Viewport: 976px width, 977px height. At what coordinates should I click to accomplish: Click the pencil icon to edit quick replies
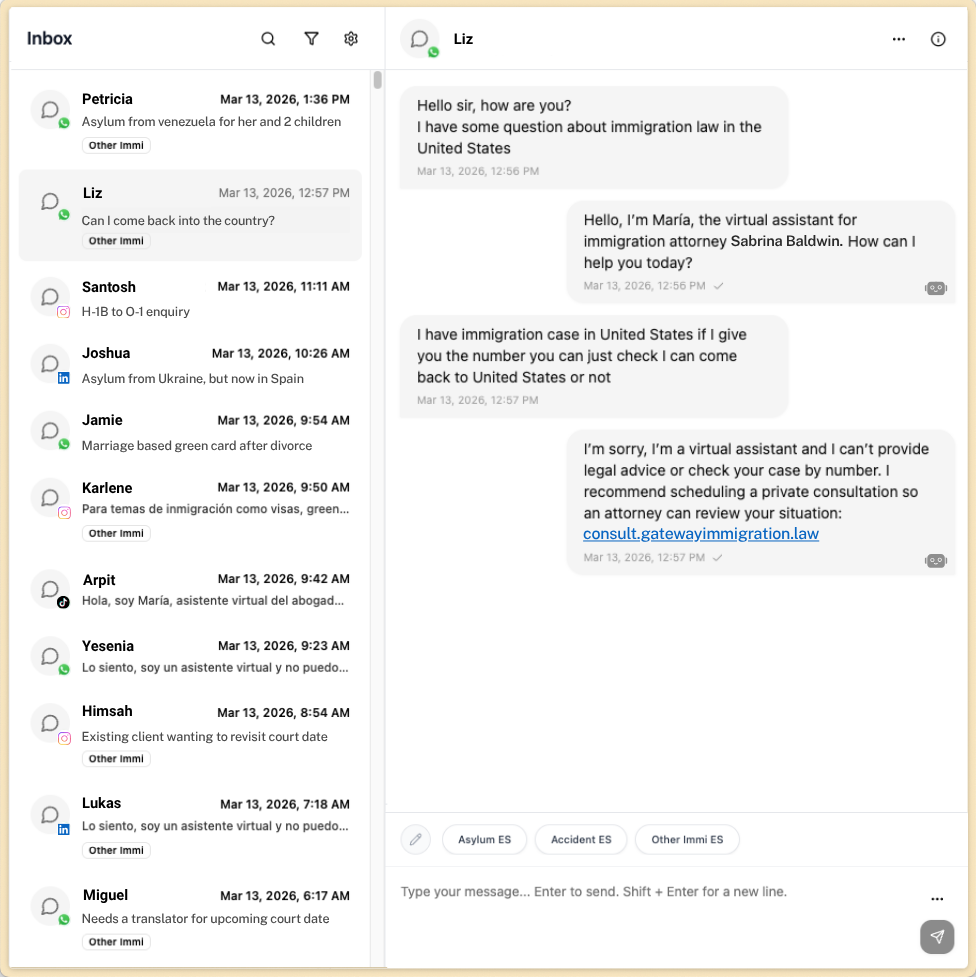(x=415, y=839)
